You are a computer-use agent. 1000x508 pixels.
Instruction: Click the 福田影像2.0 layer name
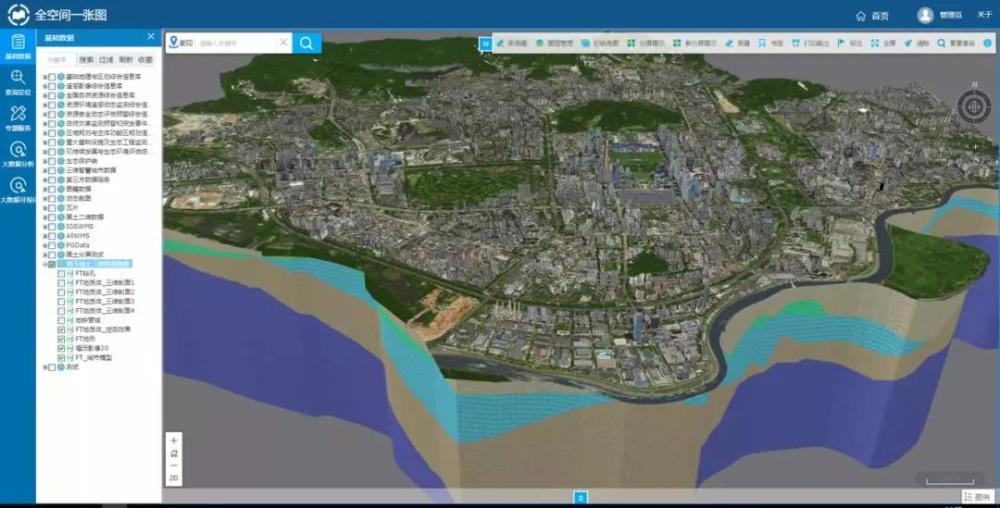92,349
